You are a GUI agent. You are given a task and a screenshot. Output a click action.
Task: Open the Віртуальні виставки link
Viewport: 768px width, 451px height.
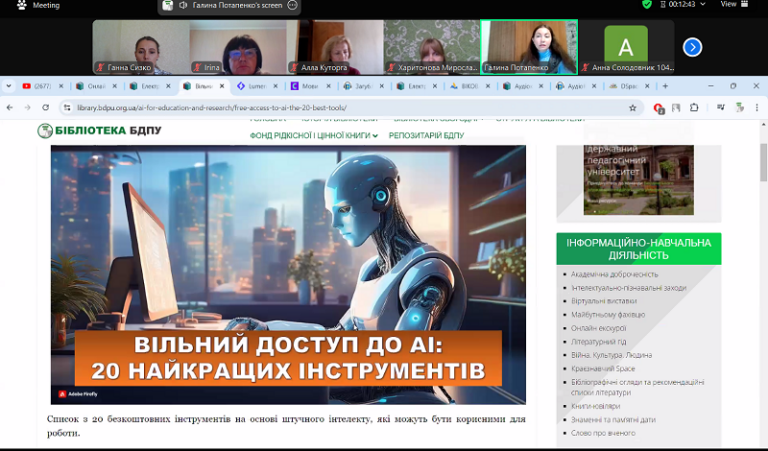click(x=604, y=301)
